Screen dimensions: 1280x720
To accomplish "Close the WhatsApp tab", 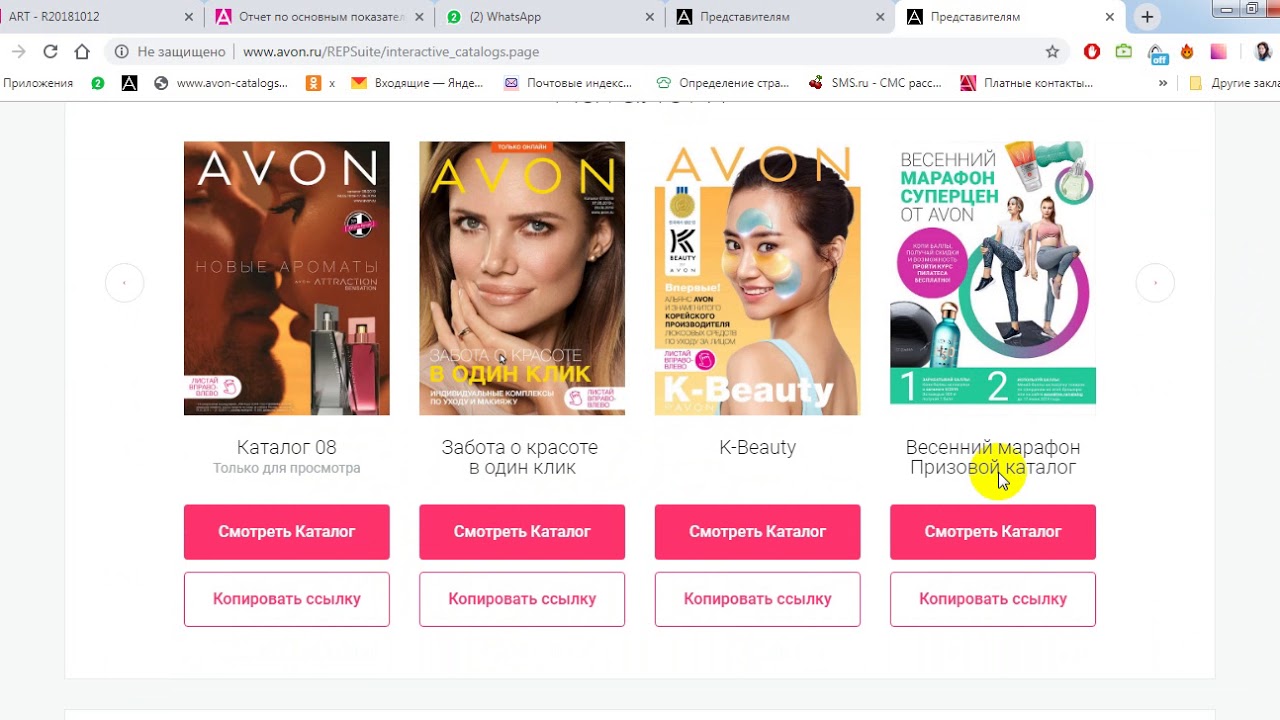I will click(x=650, y=17).
